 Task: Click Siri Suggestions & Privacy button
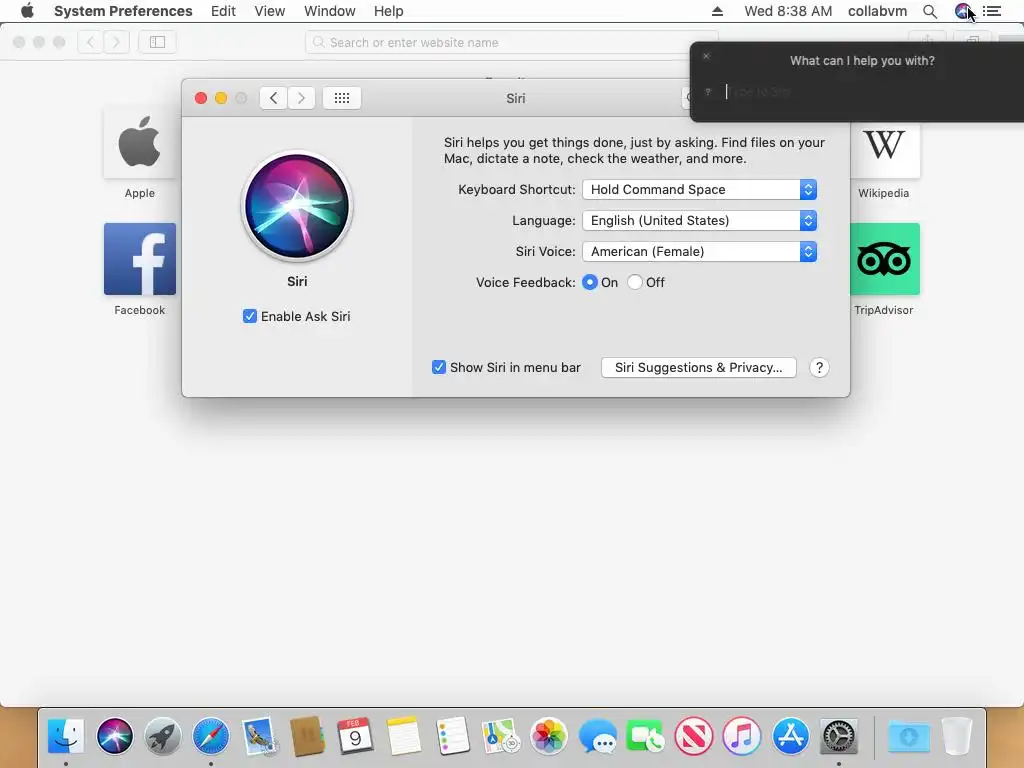(x=699, y=367)
